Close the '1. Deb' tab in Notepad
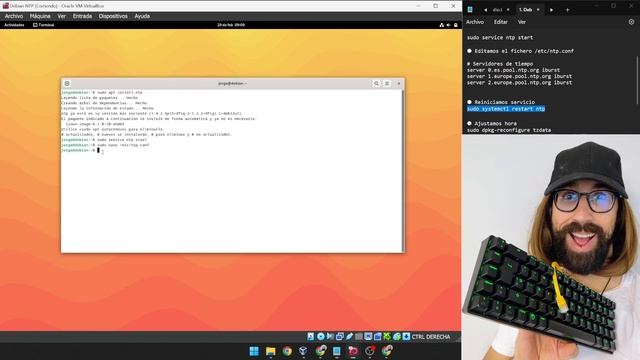 point(538,10)
